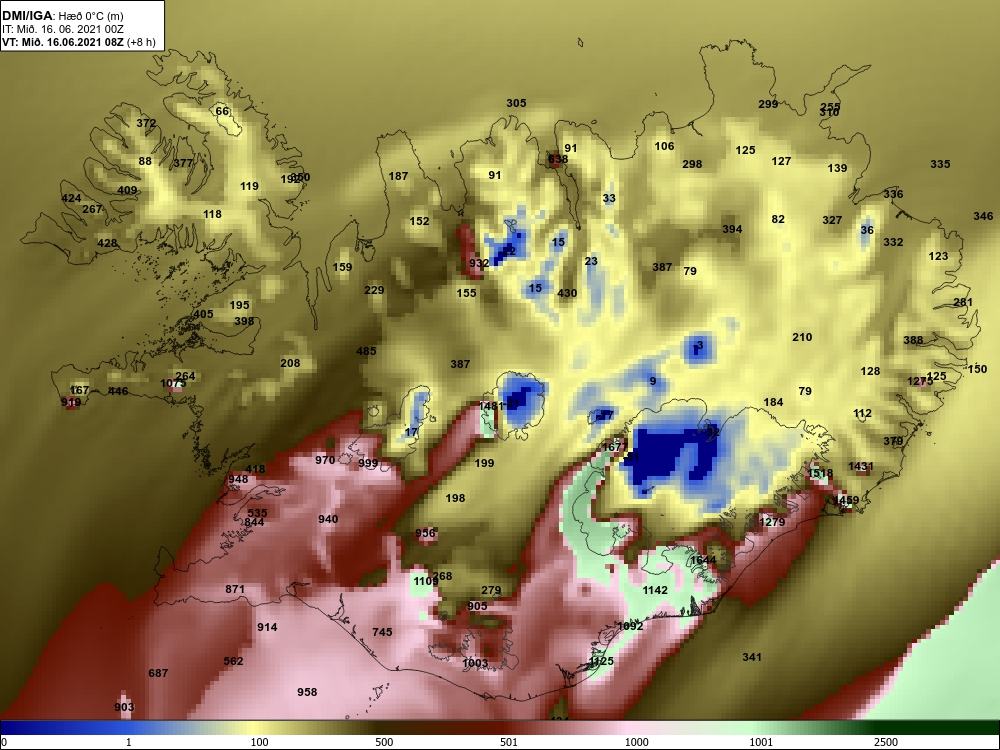Click map value '940'
Screen dimensions: 1000x750
tap(328, 519)
